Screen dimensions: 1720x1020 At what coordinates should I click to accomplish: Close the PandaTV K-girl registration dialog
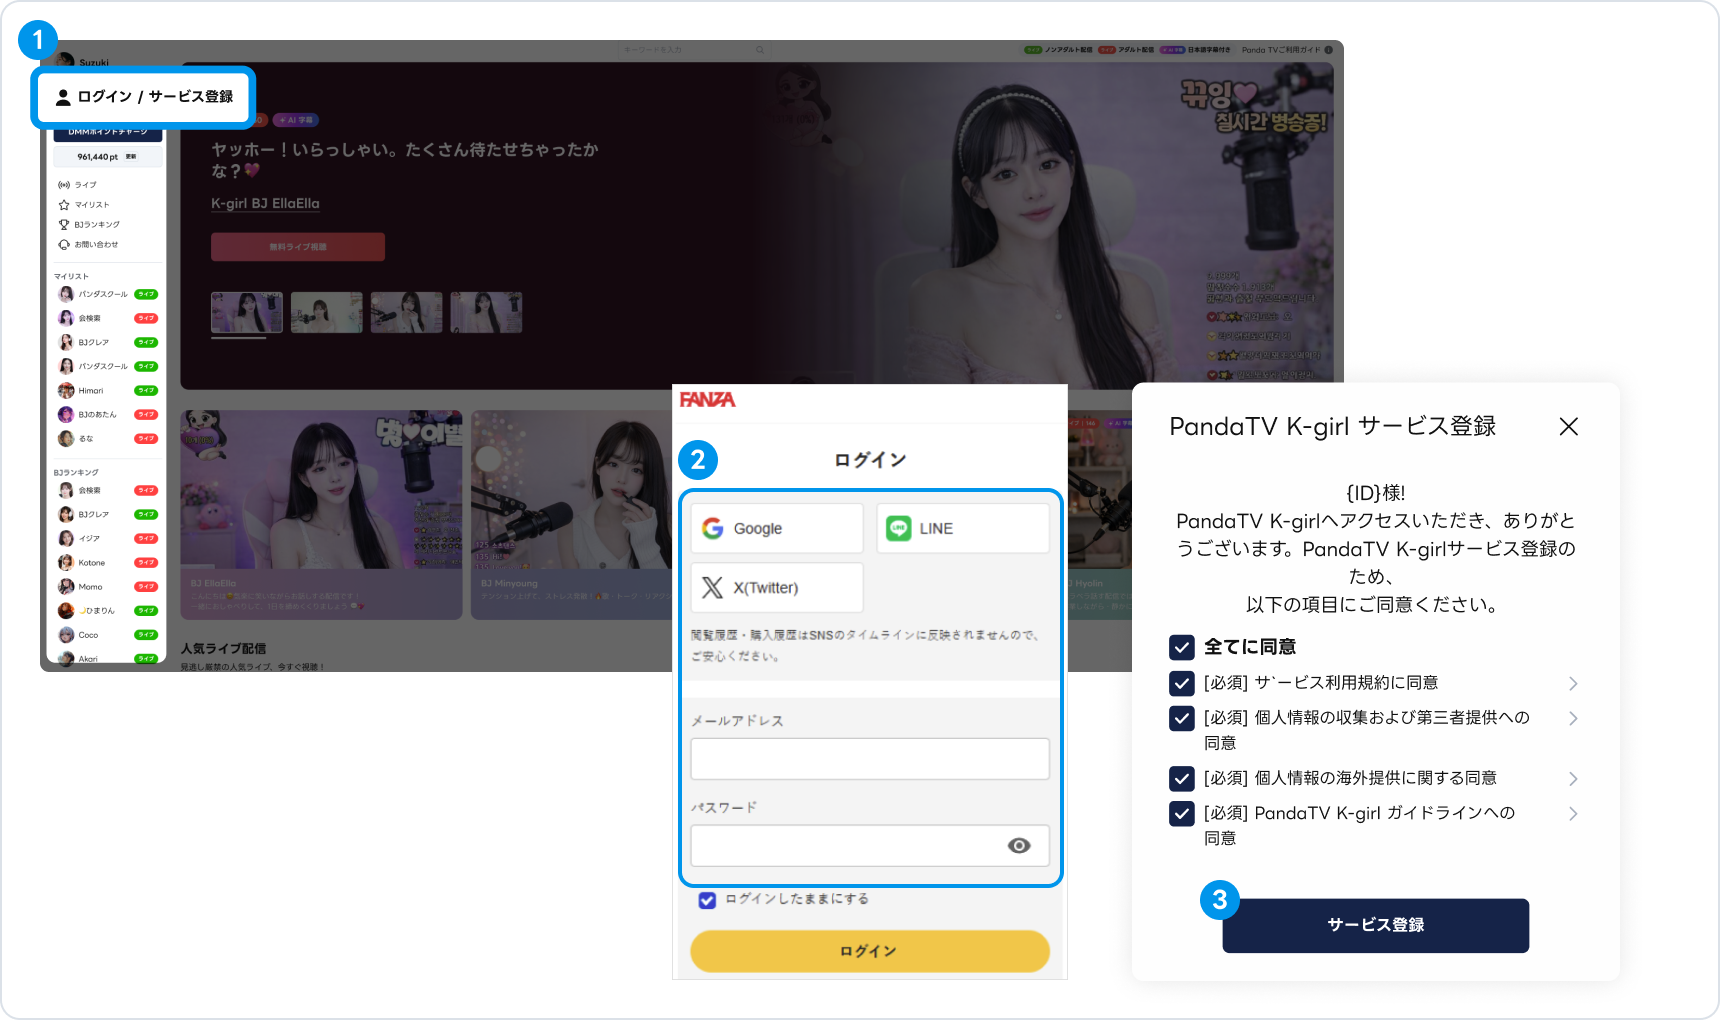1569,427
